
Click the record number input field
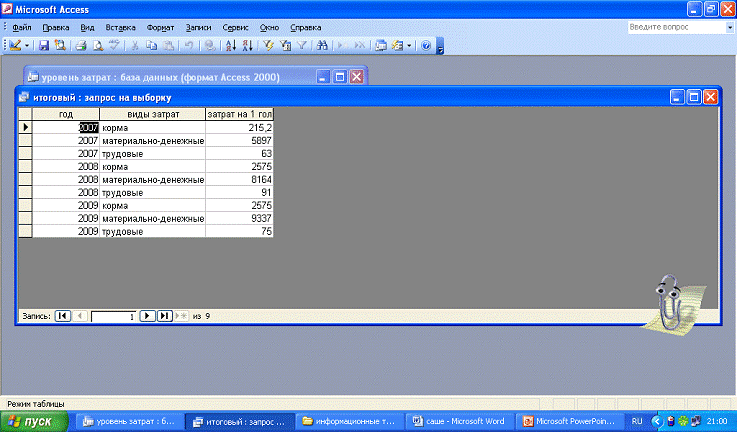click(112, 316)
